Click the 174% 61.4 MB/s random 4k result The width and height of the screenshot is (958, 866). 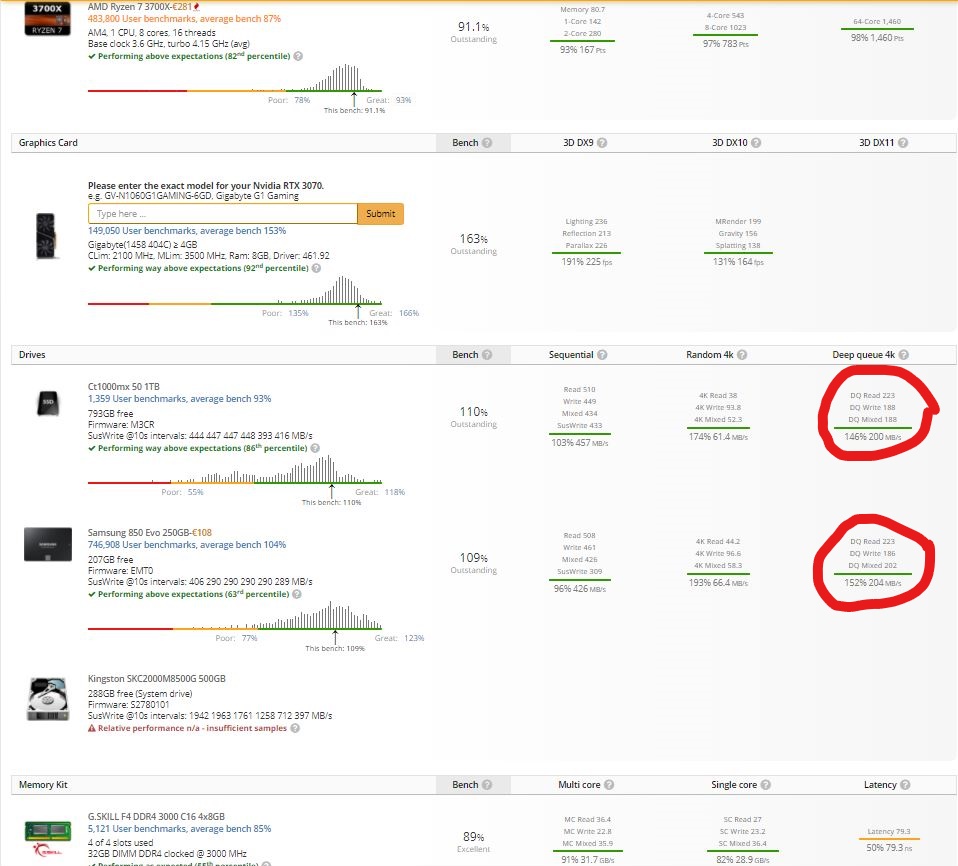coord(718,437)
